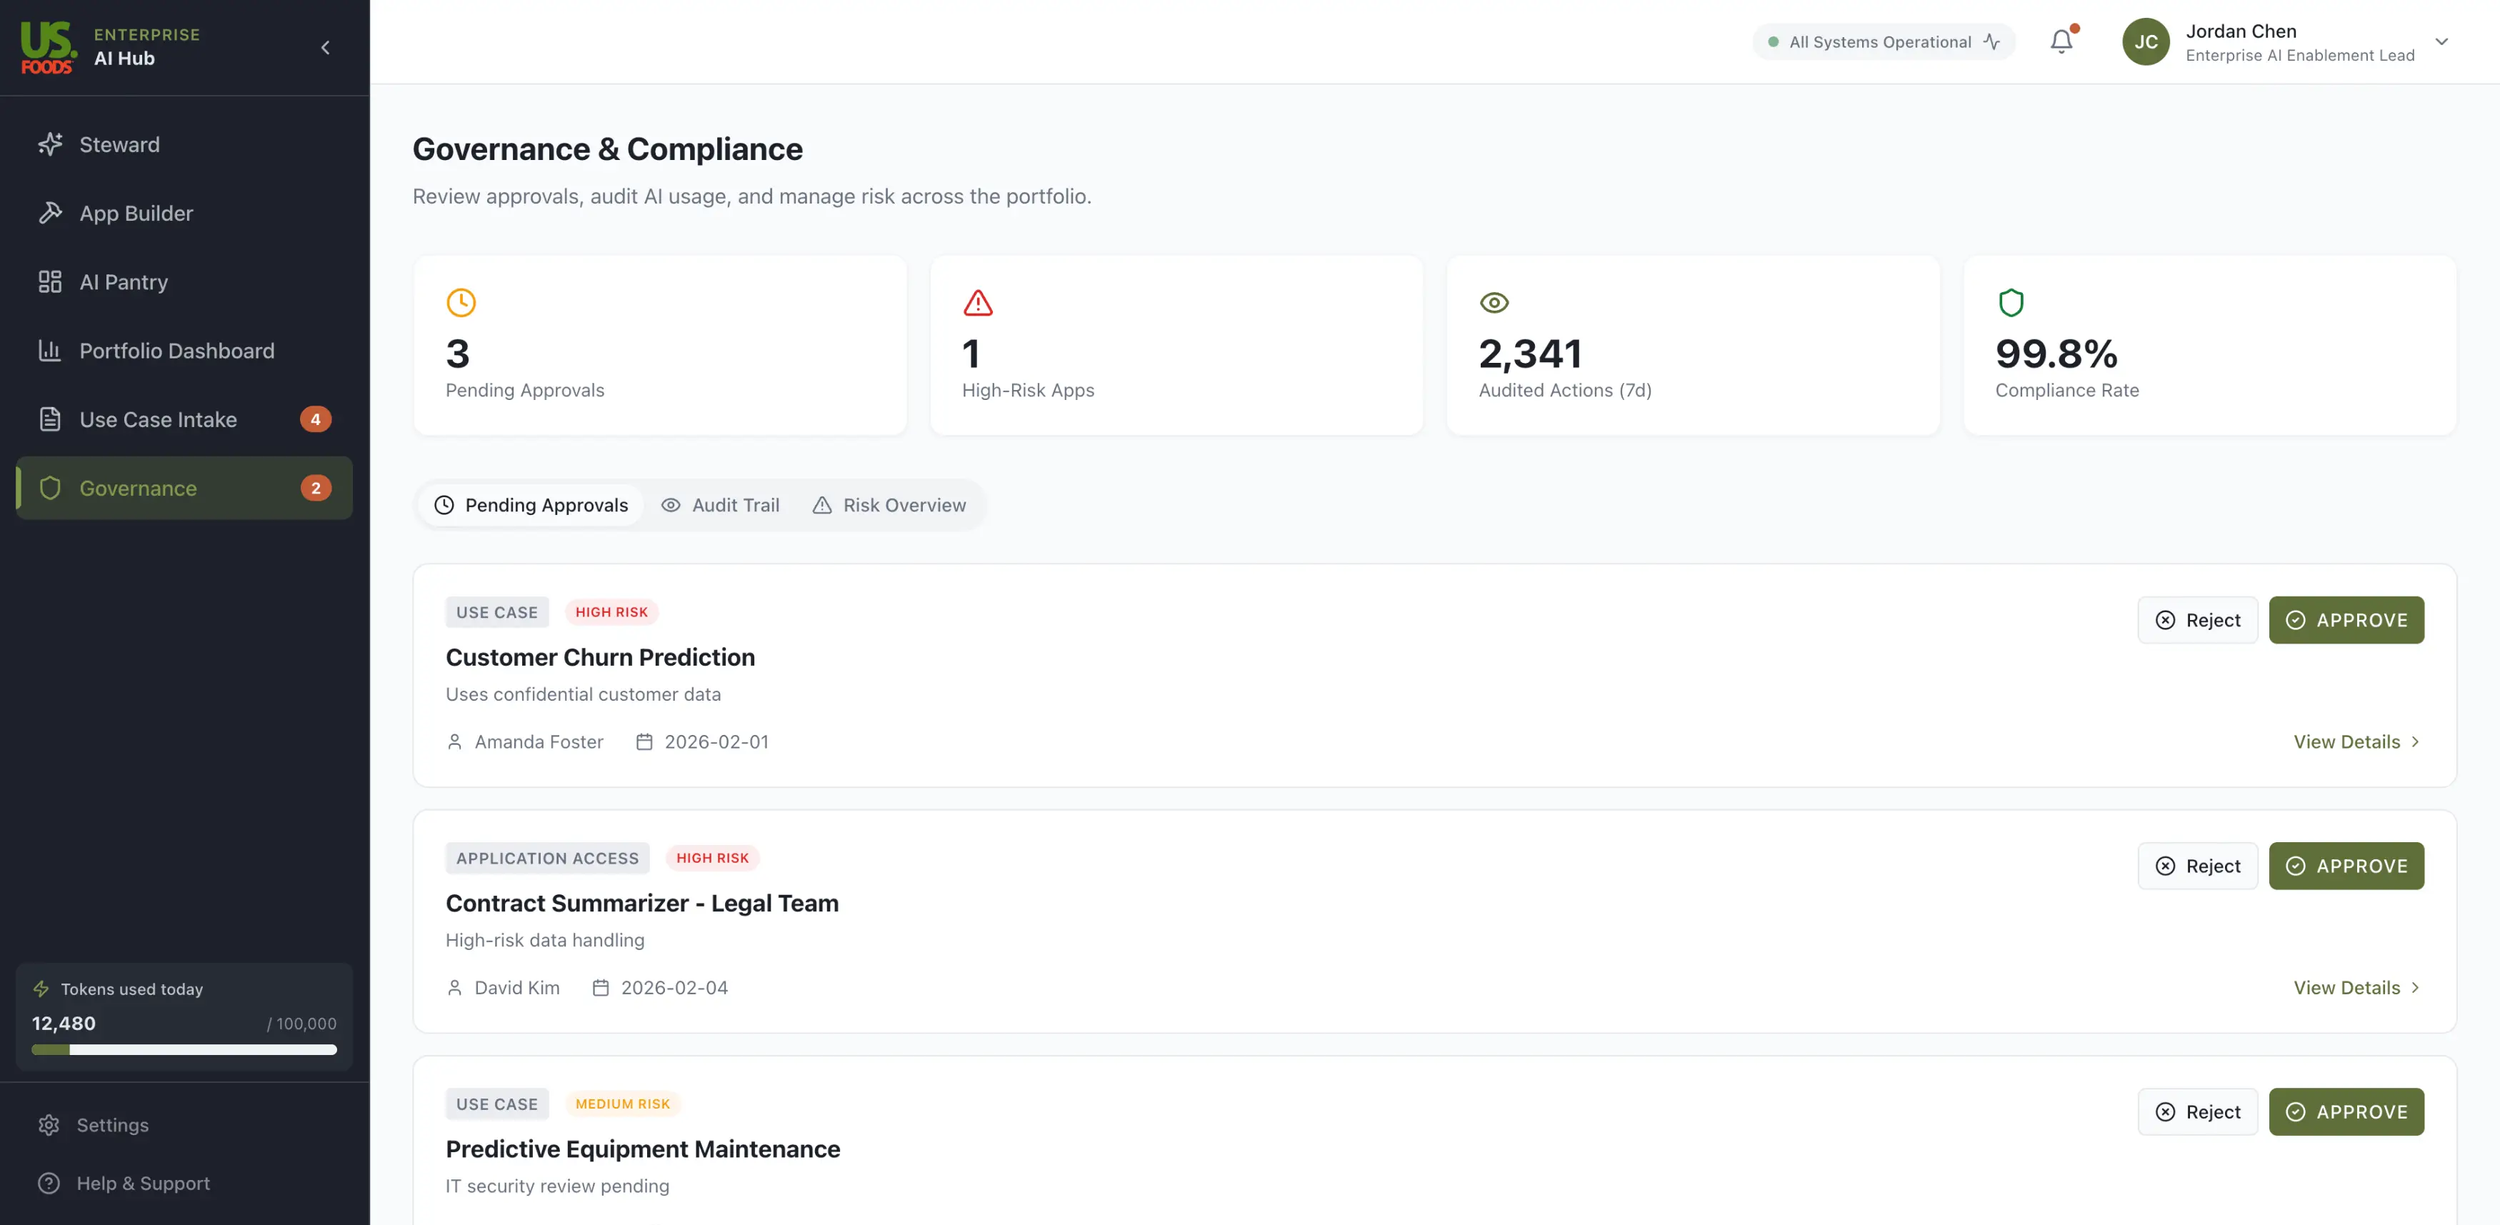This screenshot has width=2500, height=1225.
Task: Open AI Pantry from the sidebar
Action: pos(124,281)
